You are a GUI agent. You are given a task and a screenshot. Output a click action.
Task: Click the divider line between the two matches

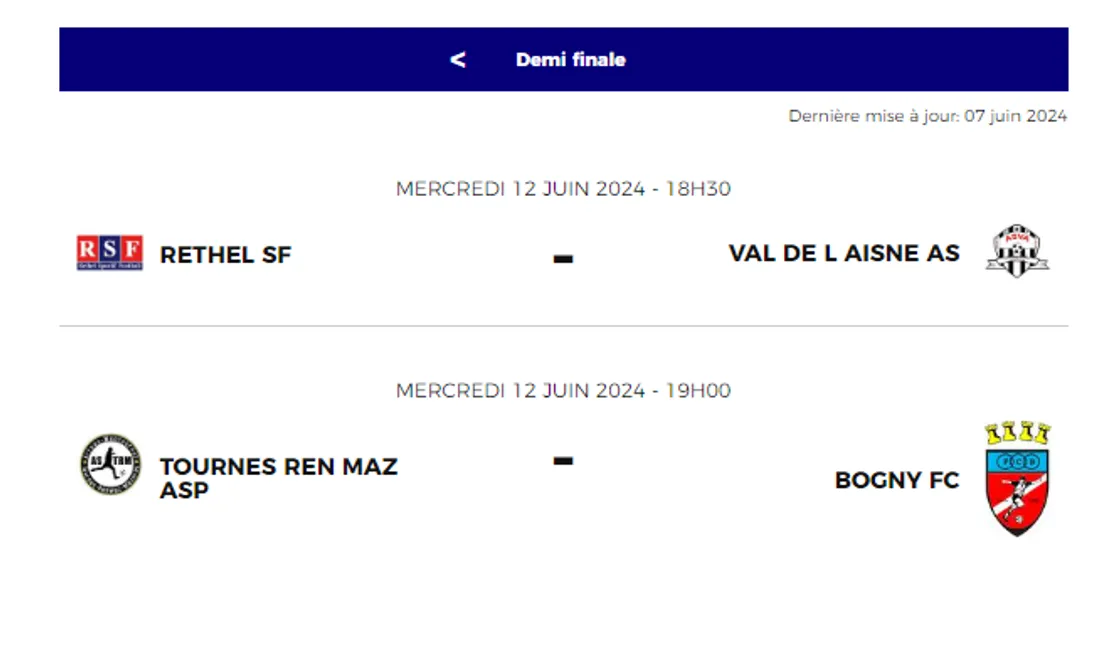coord(563,326)
